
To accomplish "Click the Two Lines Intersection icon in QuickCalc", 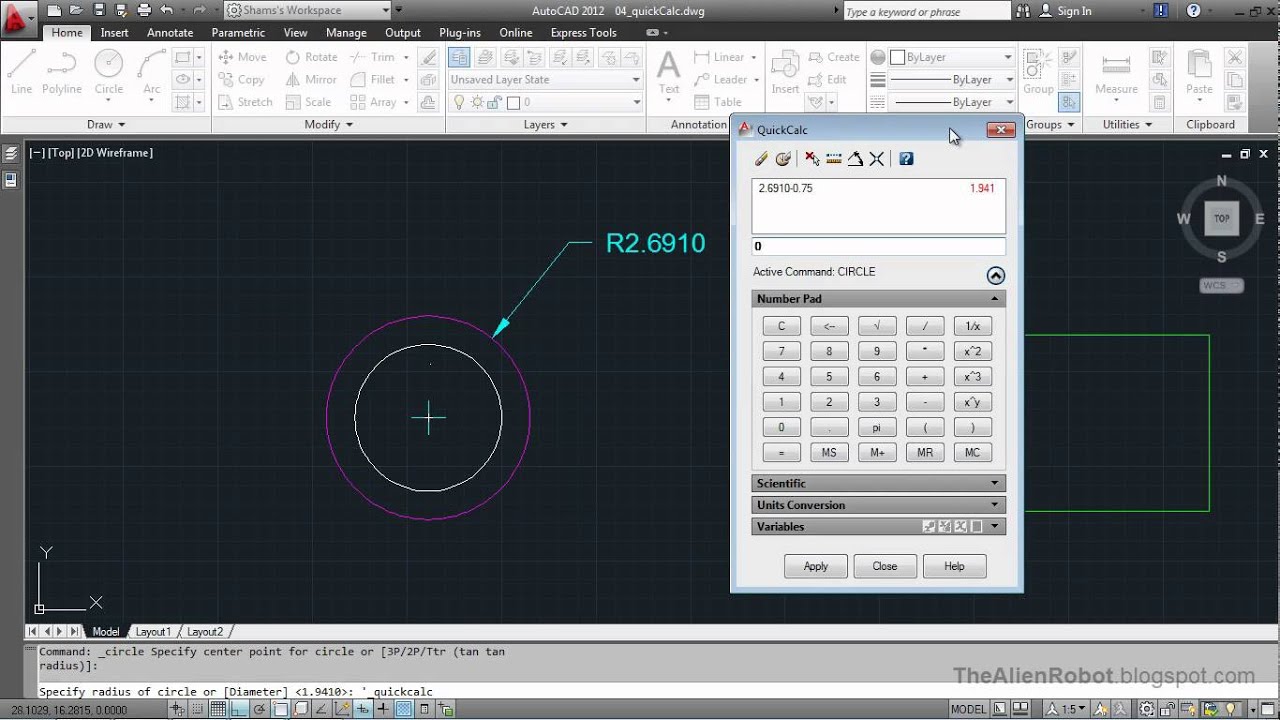I will coord(877,159).
